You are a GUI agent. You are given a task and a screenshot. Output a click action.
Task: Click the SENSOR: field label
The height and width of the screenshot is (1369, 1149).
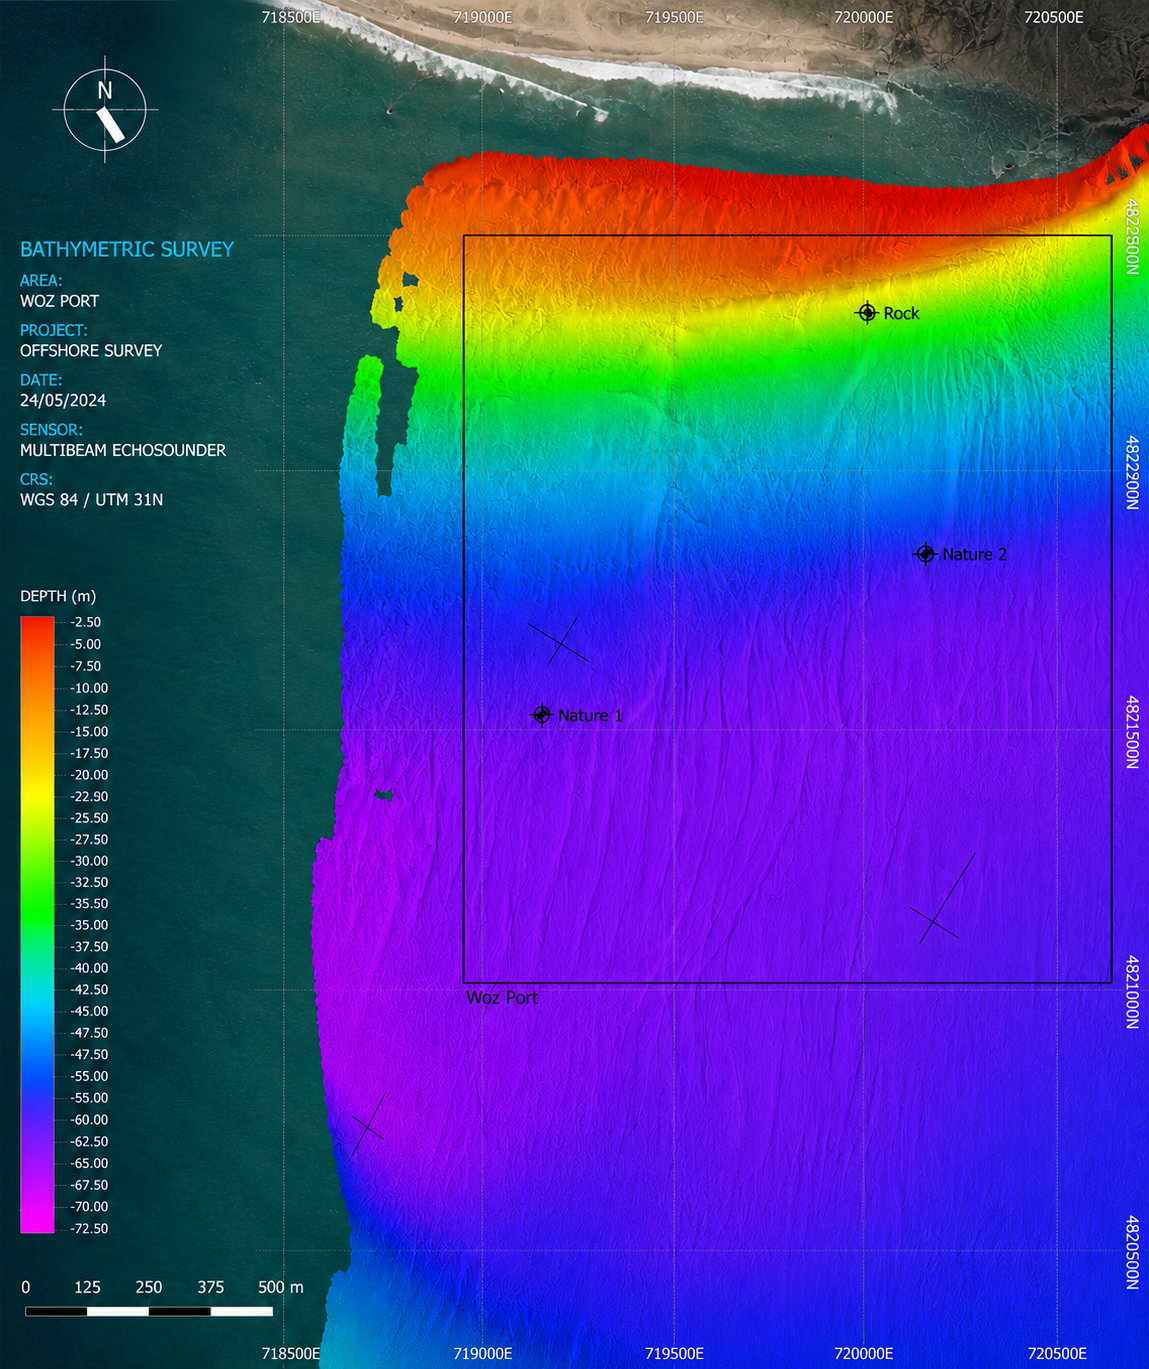pyautogui.click(x=51, y=430)
